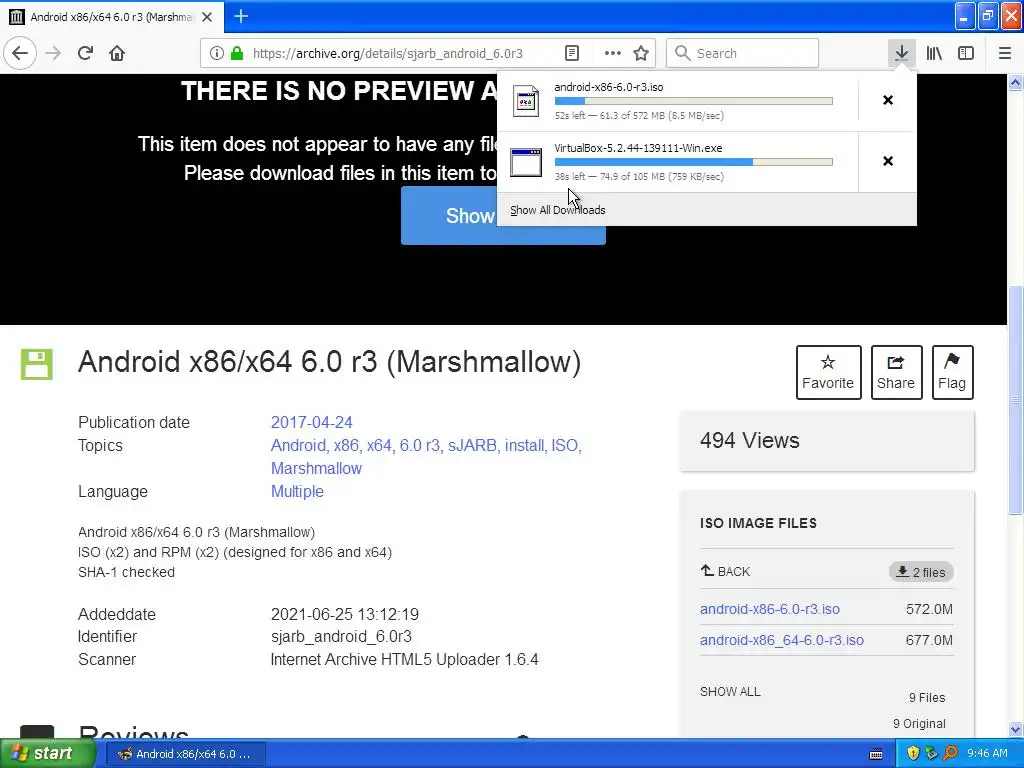Click the Share button

896,372
